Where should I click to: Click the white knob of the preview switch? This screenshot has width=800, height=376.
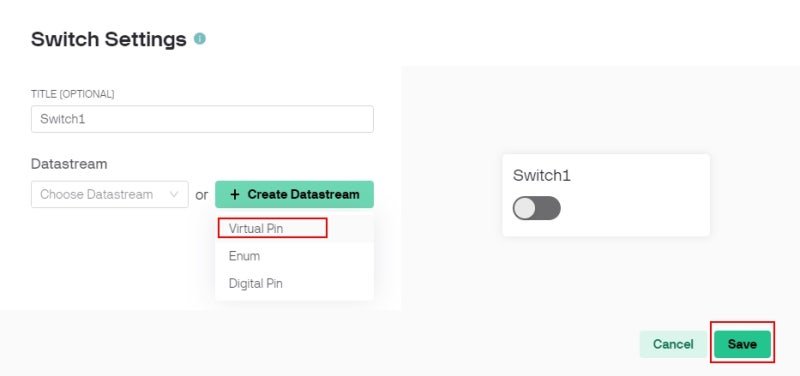tap(524, 208)
